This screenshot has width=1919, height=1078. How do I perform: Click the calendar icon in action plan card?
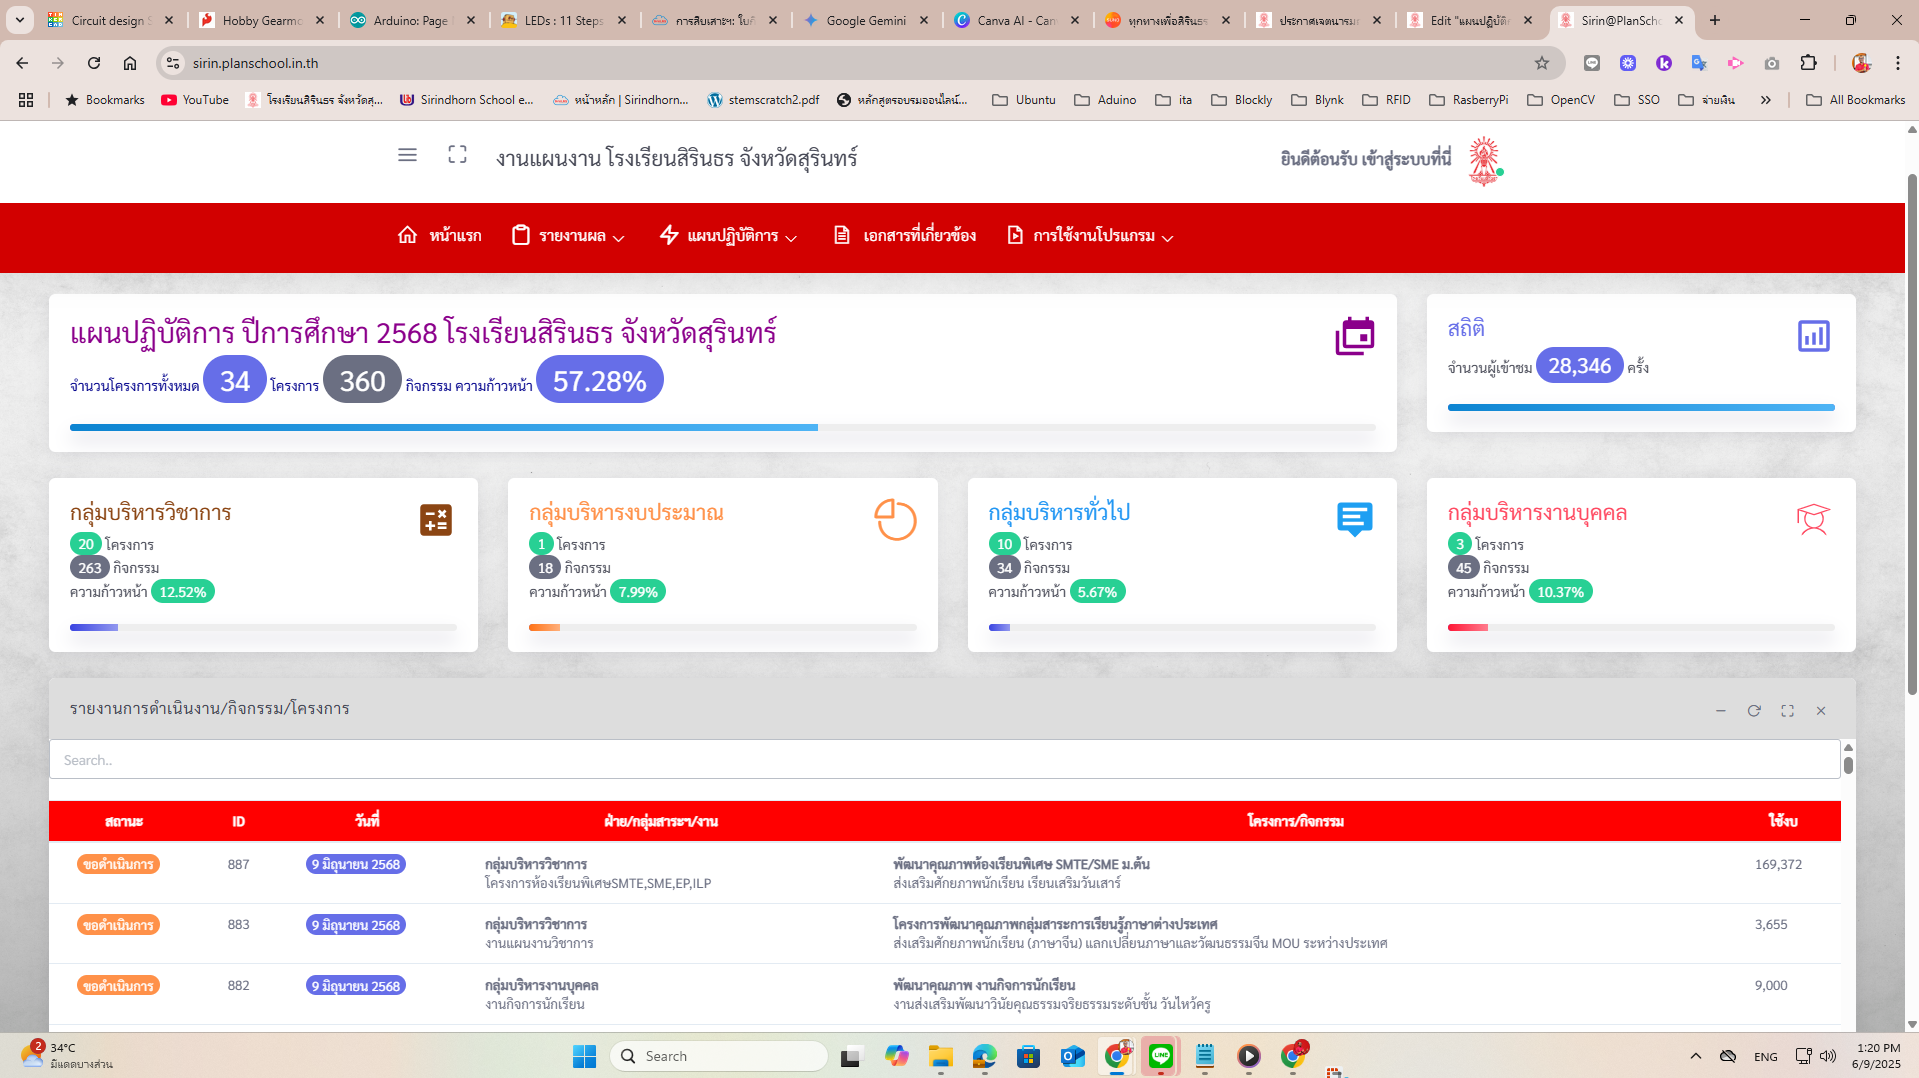pos(1354,336)
